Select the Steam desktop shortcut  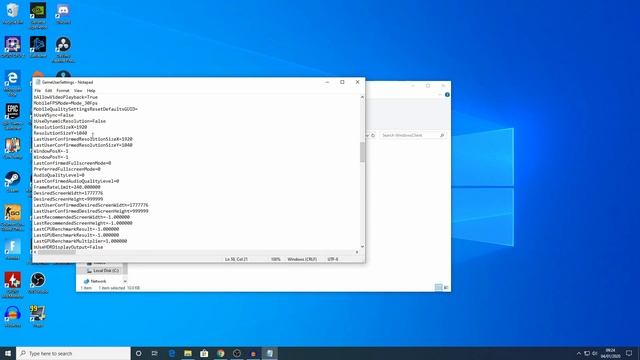pyautogui.click(x=12, y=182)
